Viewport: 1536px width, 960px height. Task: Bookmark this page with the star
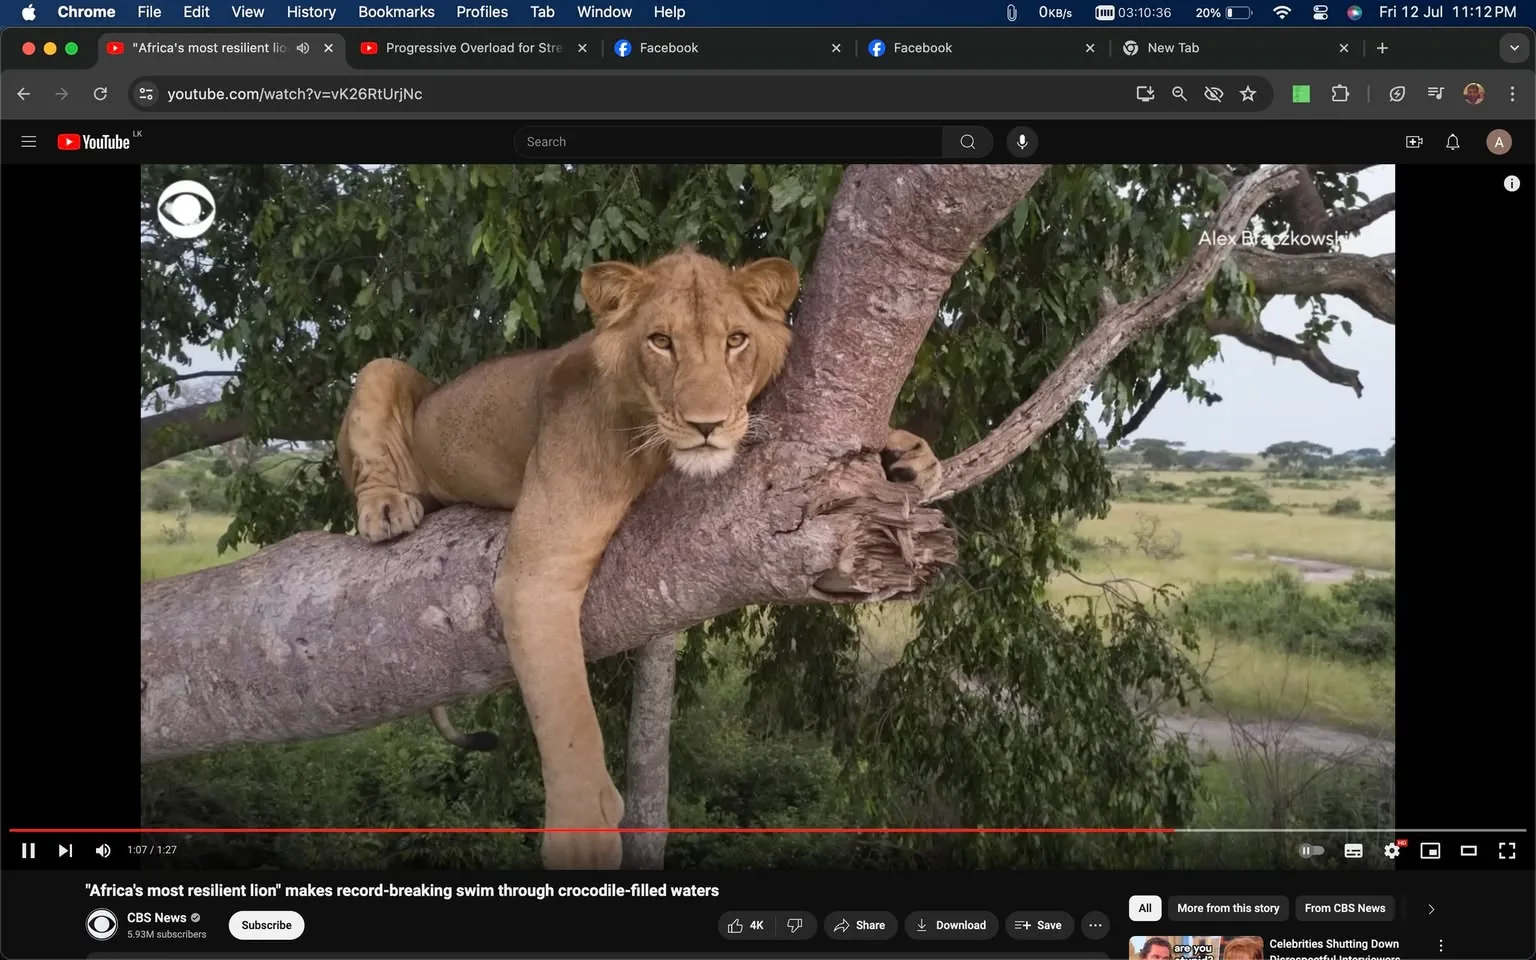point(1247,93)
